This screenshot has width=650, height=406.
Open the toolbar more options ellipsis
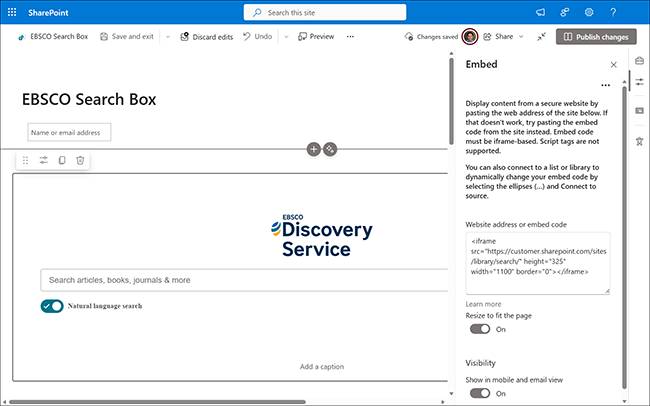pos(350,36)
